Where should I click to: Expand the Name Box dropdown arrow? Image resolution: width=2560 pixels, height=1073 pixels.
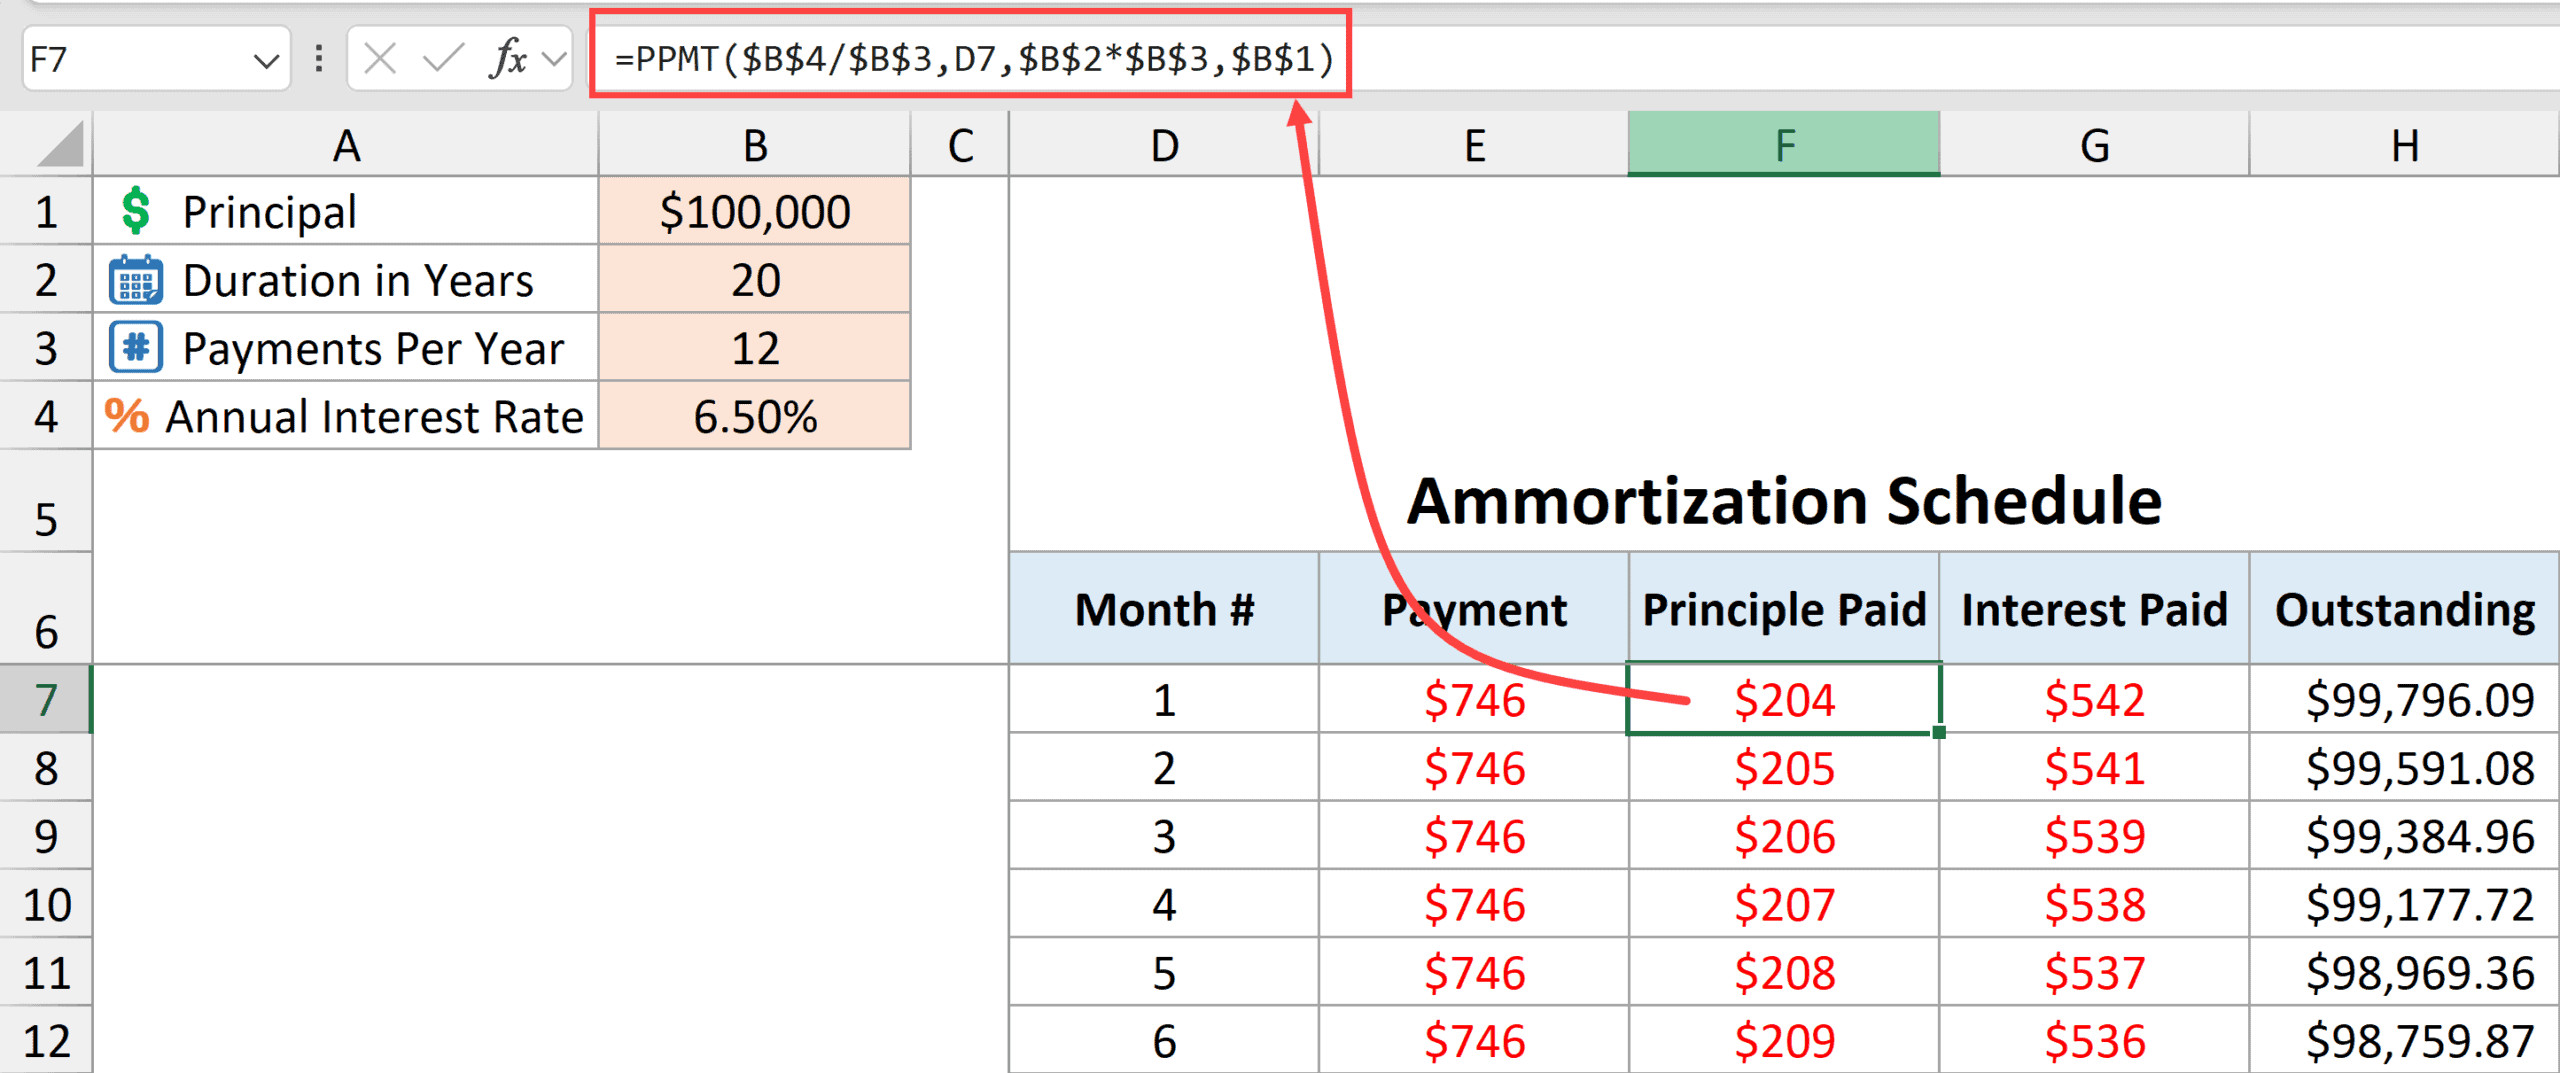click(265, 60)
